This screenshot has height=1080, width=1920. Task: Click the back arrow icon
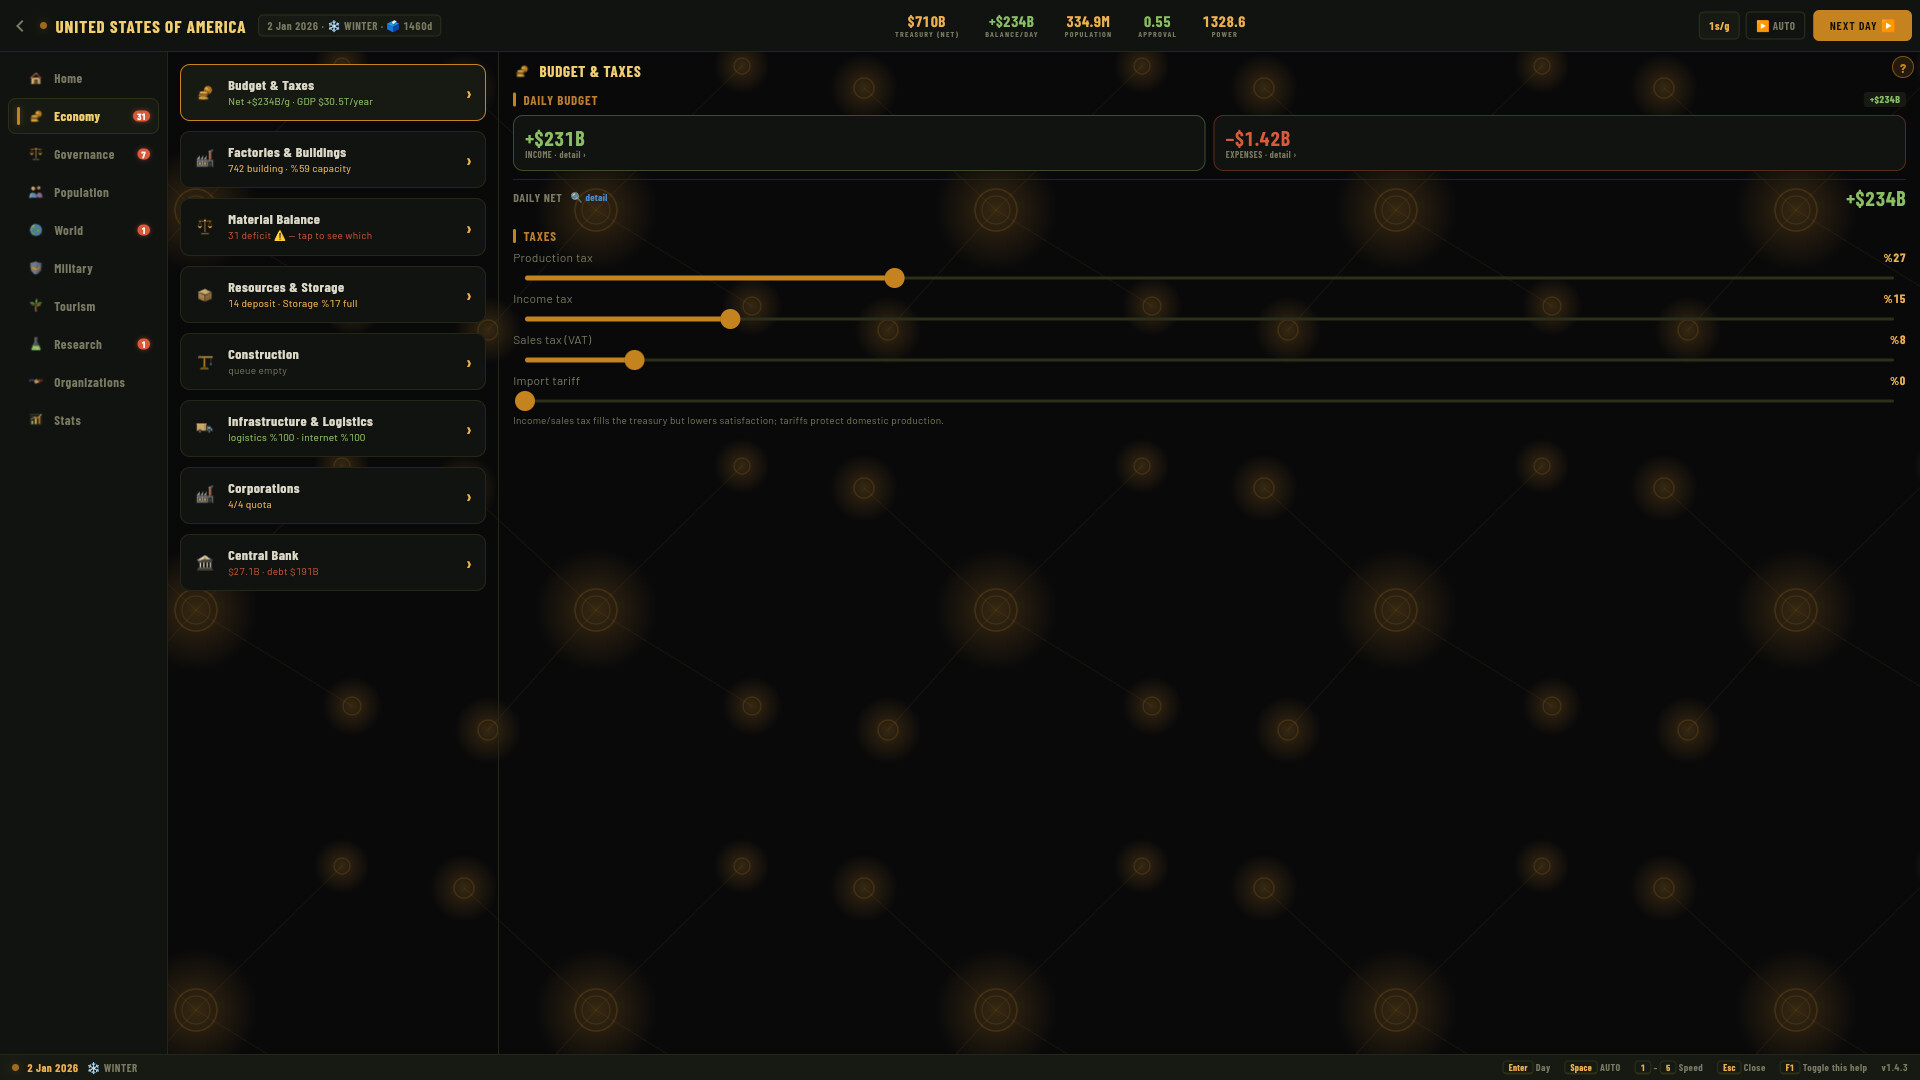coord(20,26)
